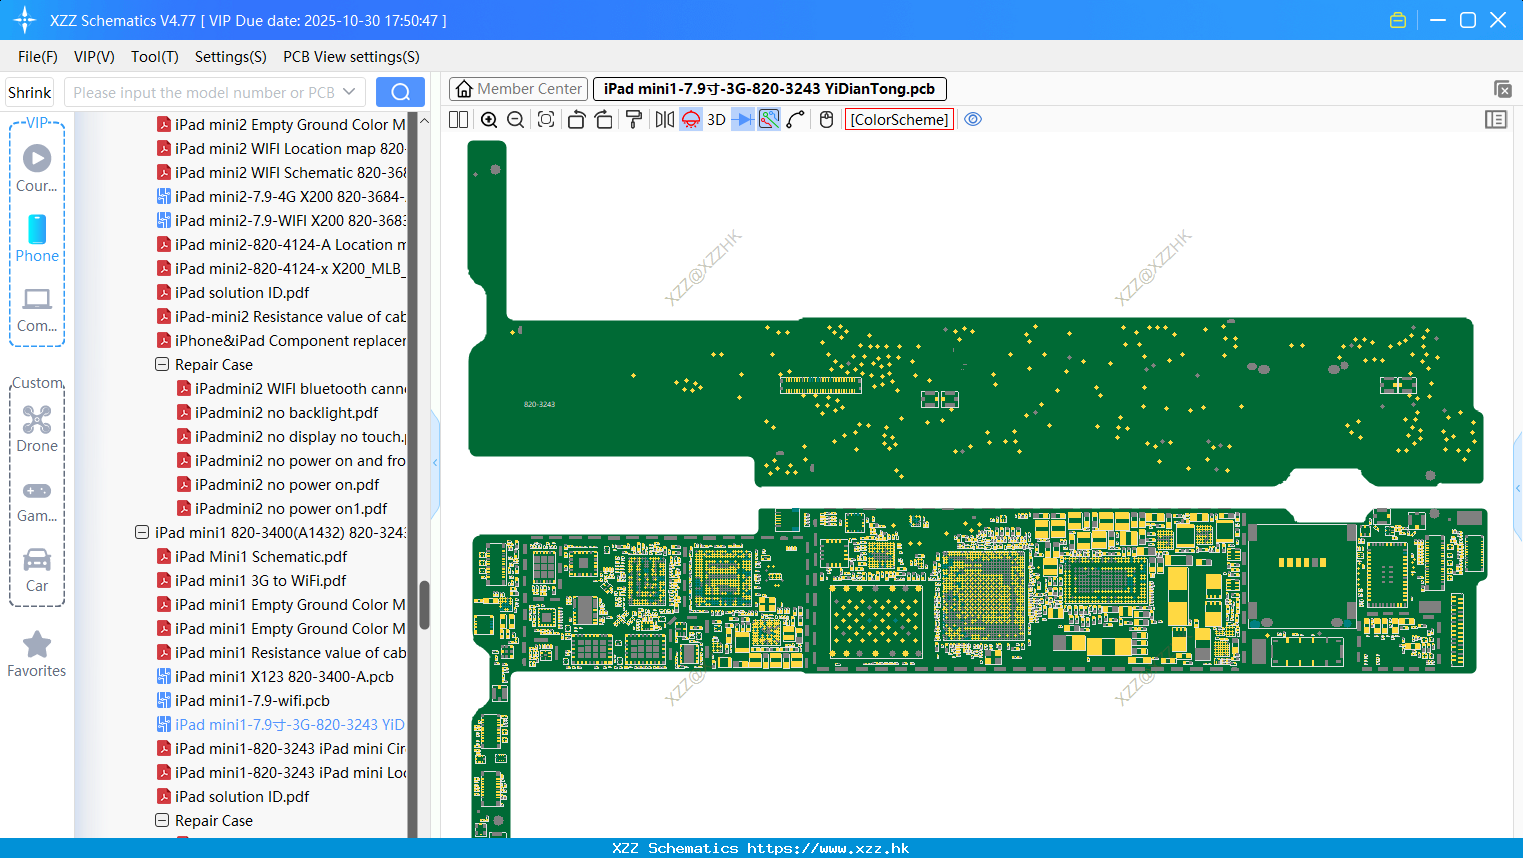This screenshot has width=1523, height=858.
Task: Toggle the red lamp highlight tool
Action: coord(691,120)
